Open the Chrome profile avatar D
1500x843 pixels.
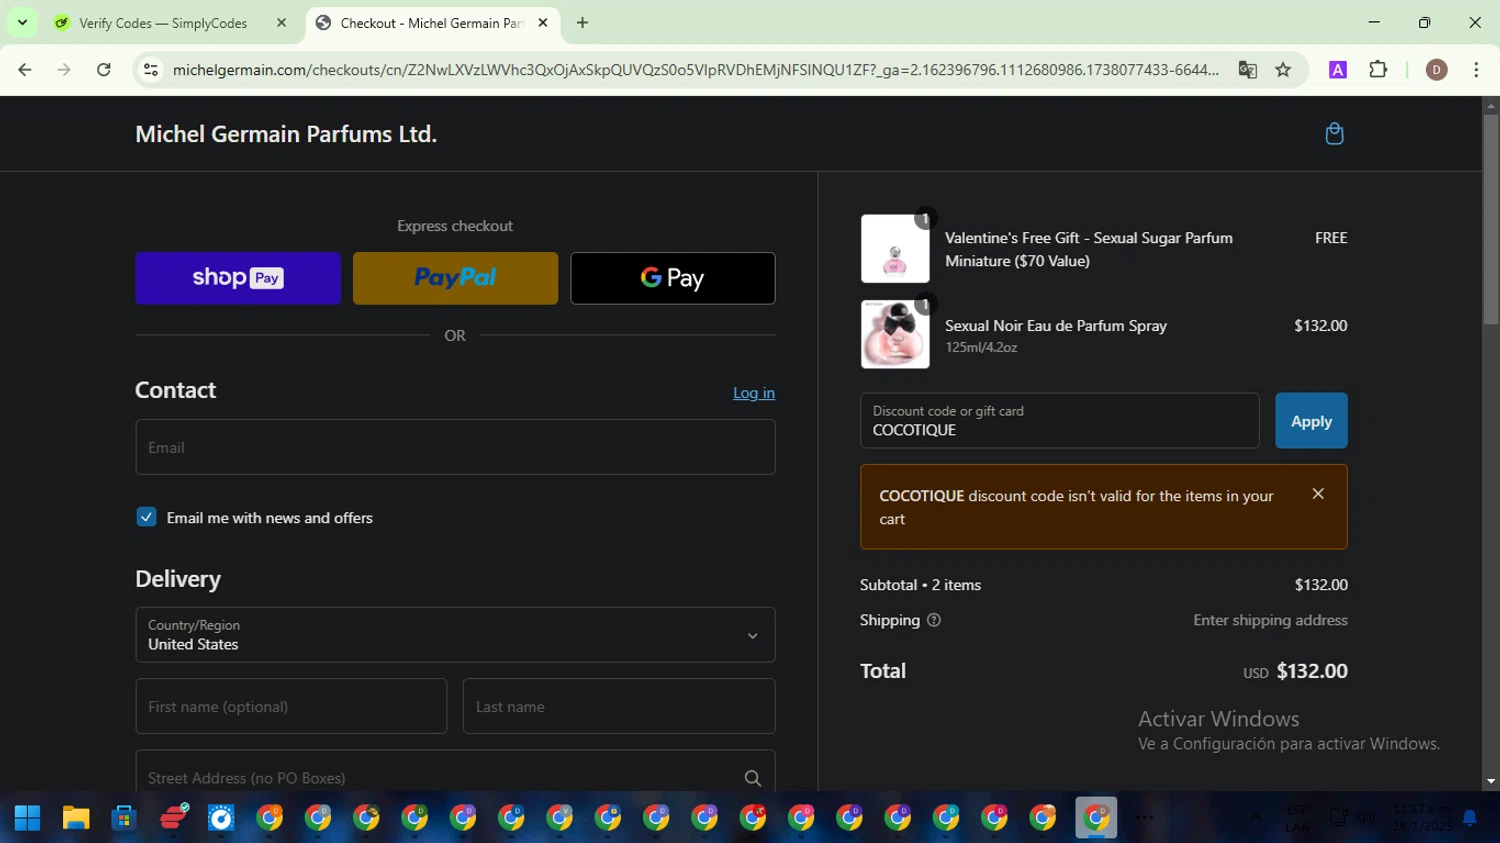coord(1436,69)
